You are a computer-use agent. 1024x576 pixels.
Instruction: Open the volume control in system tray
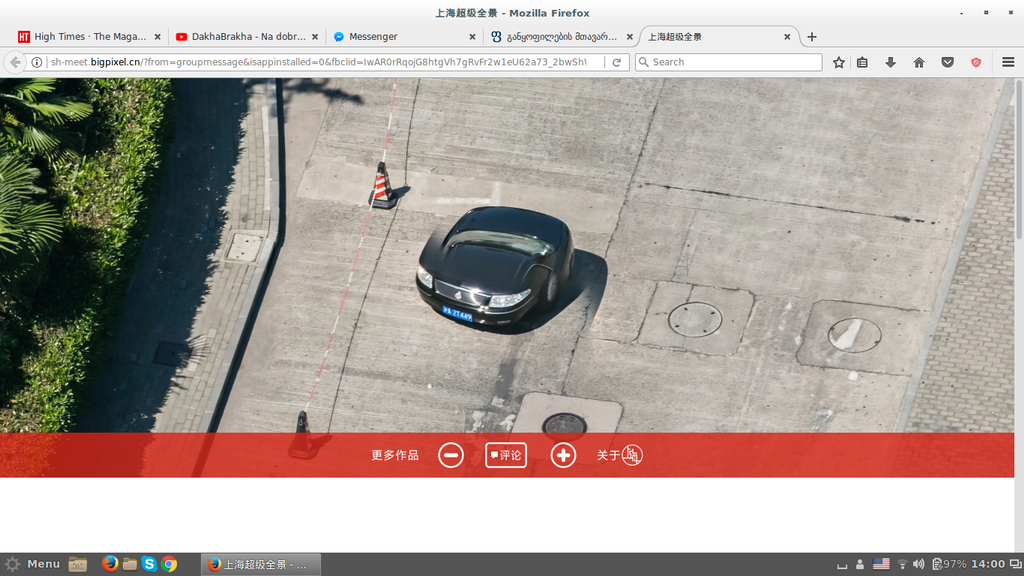tap(919, 564)
